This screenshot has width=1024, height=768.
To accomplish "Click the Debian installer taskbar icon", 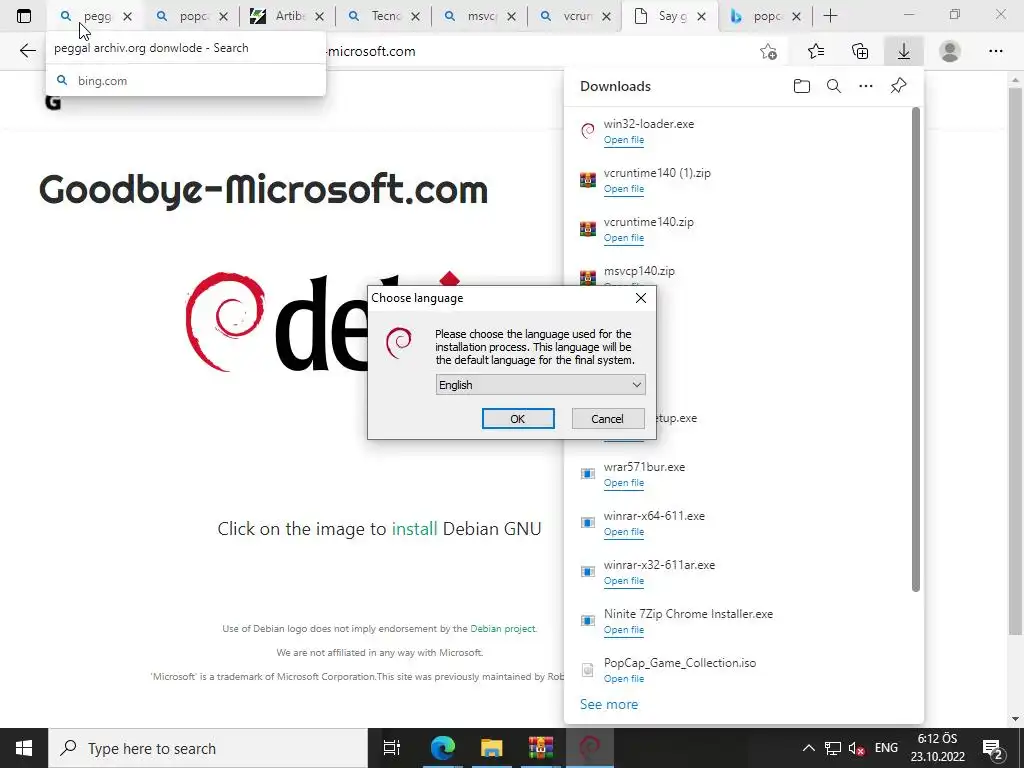I will (590, 748).
